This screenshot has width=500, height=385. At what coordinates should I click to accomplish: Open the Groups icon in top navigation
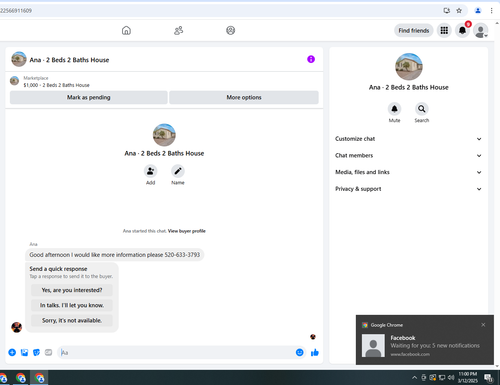click(x=231, y=30)
